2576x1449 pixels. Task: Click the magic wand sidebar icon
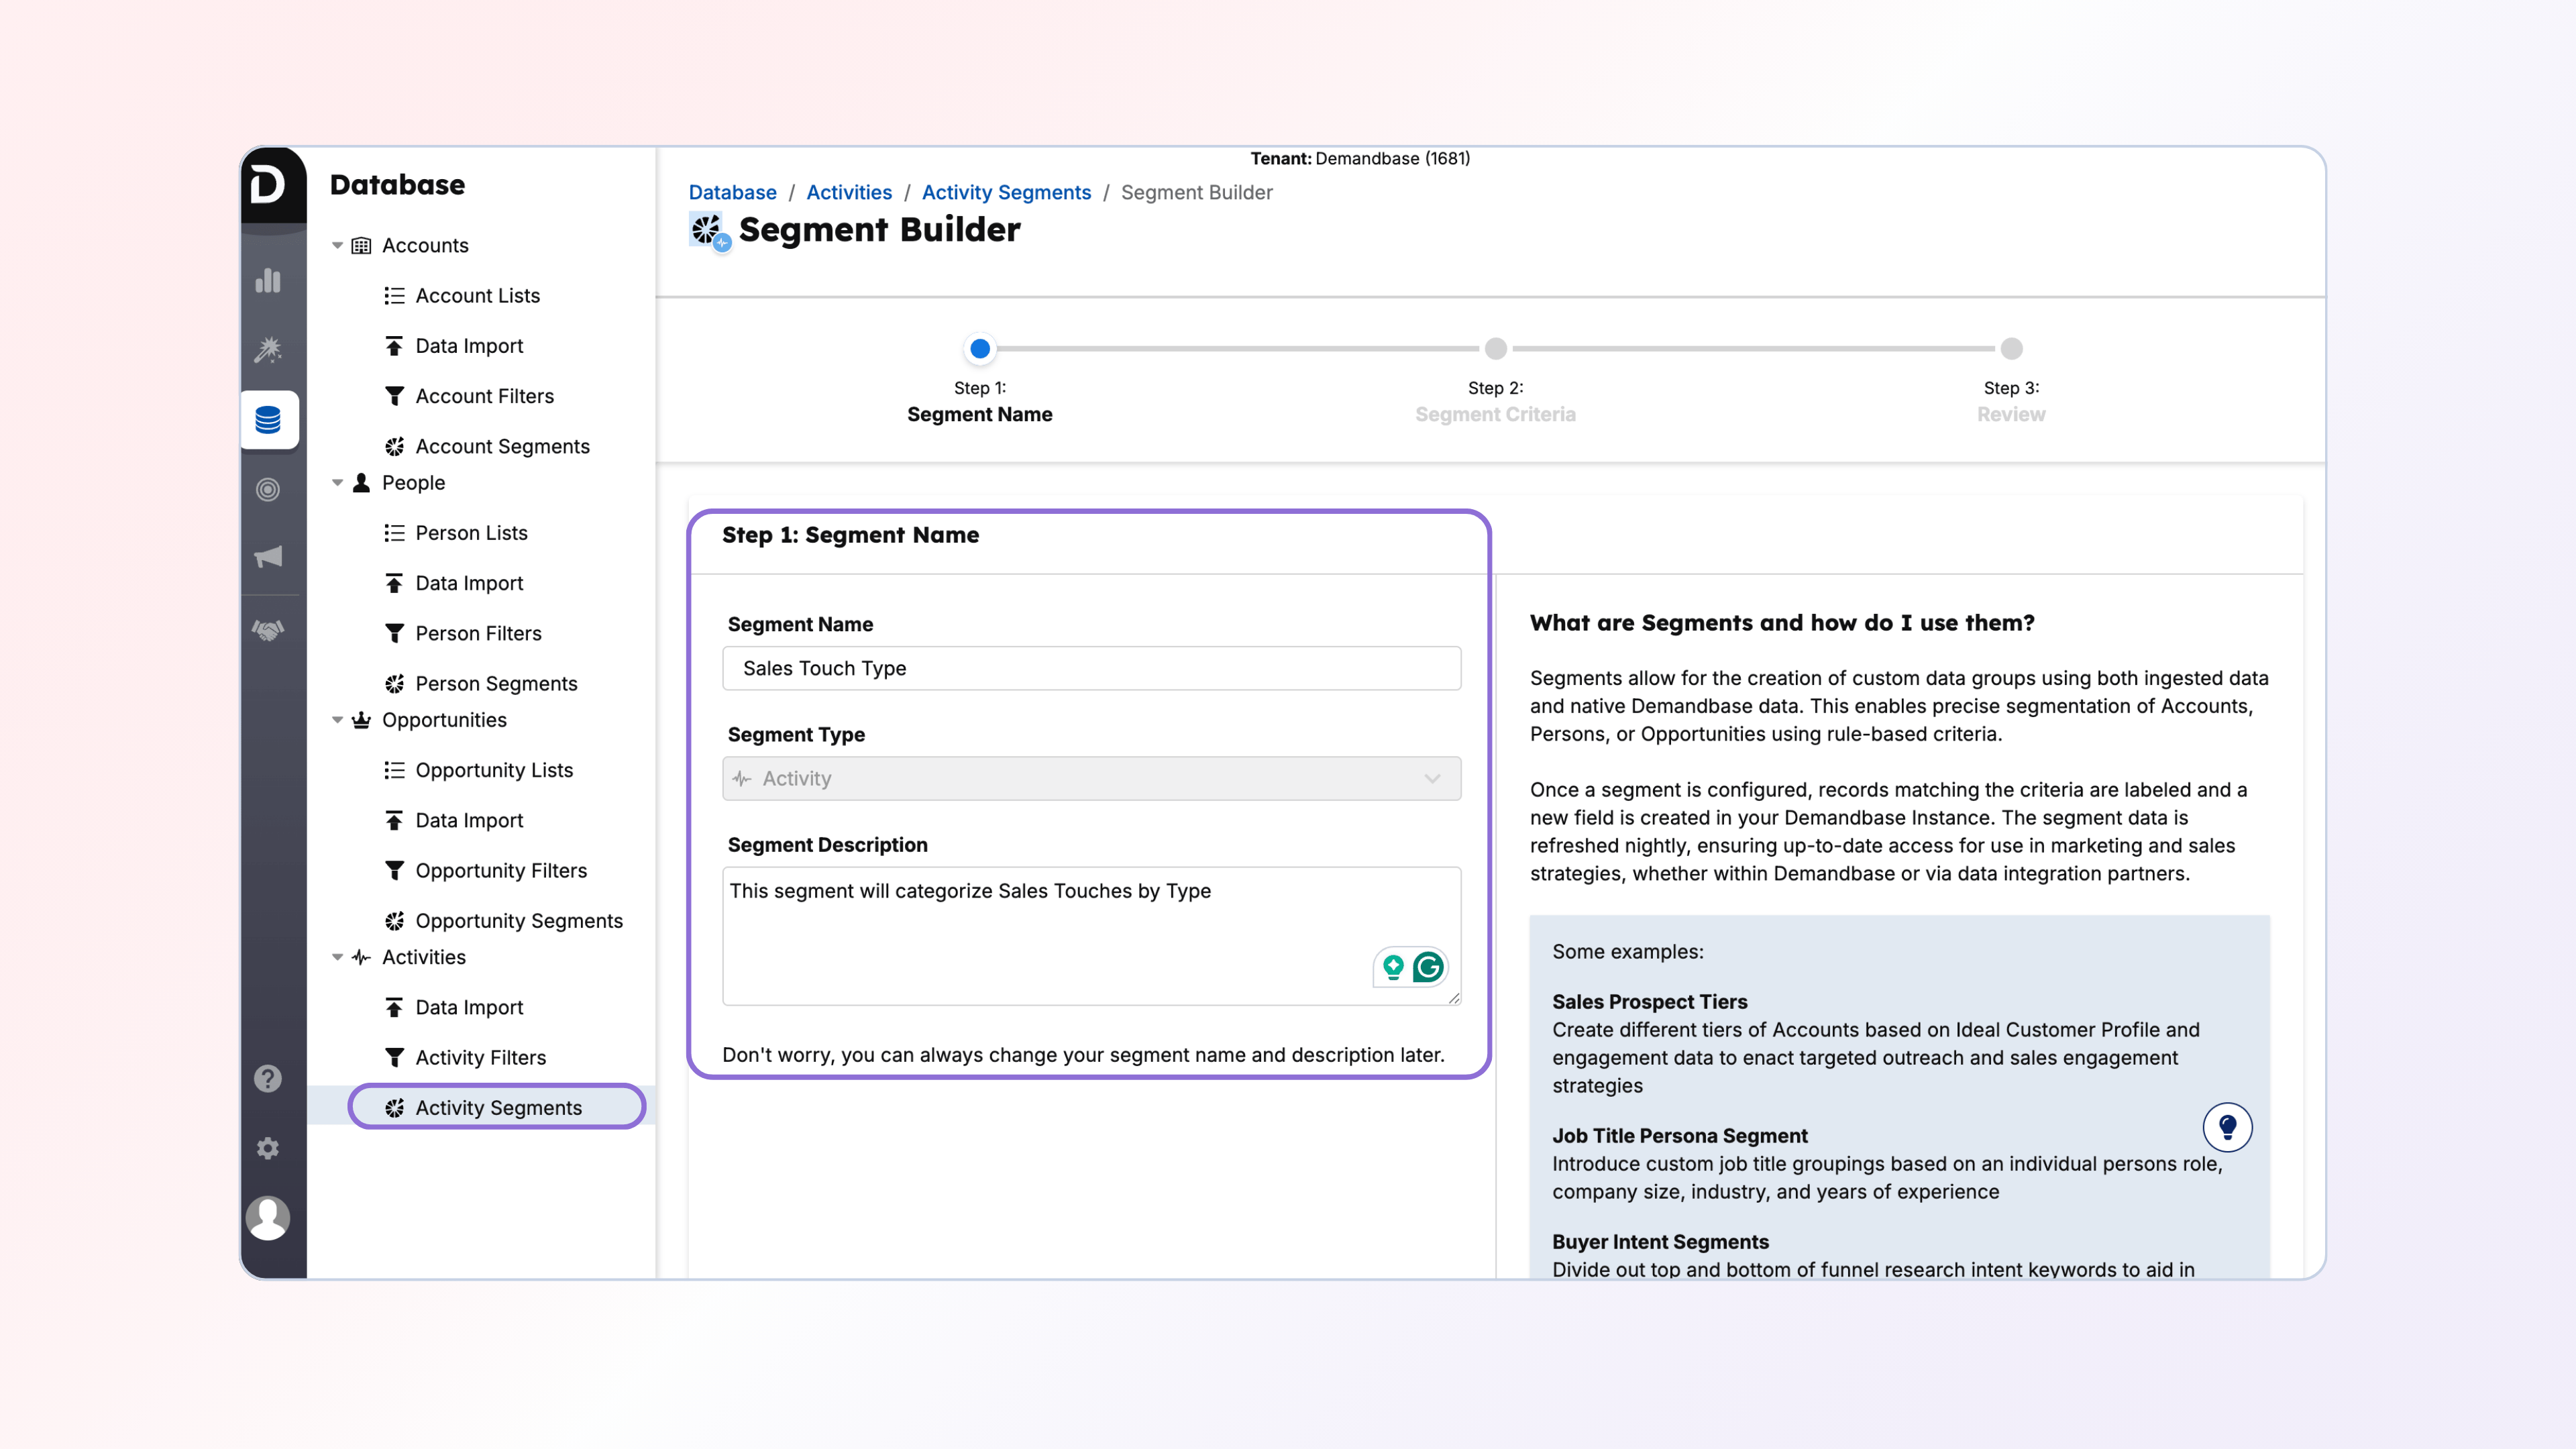(268, 349)
